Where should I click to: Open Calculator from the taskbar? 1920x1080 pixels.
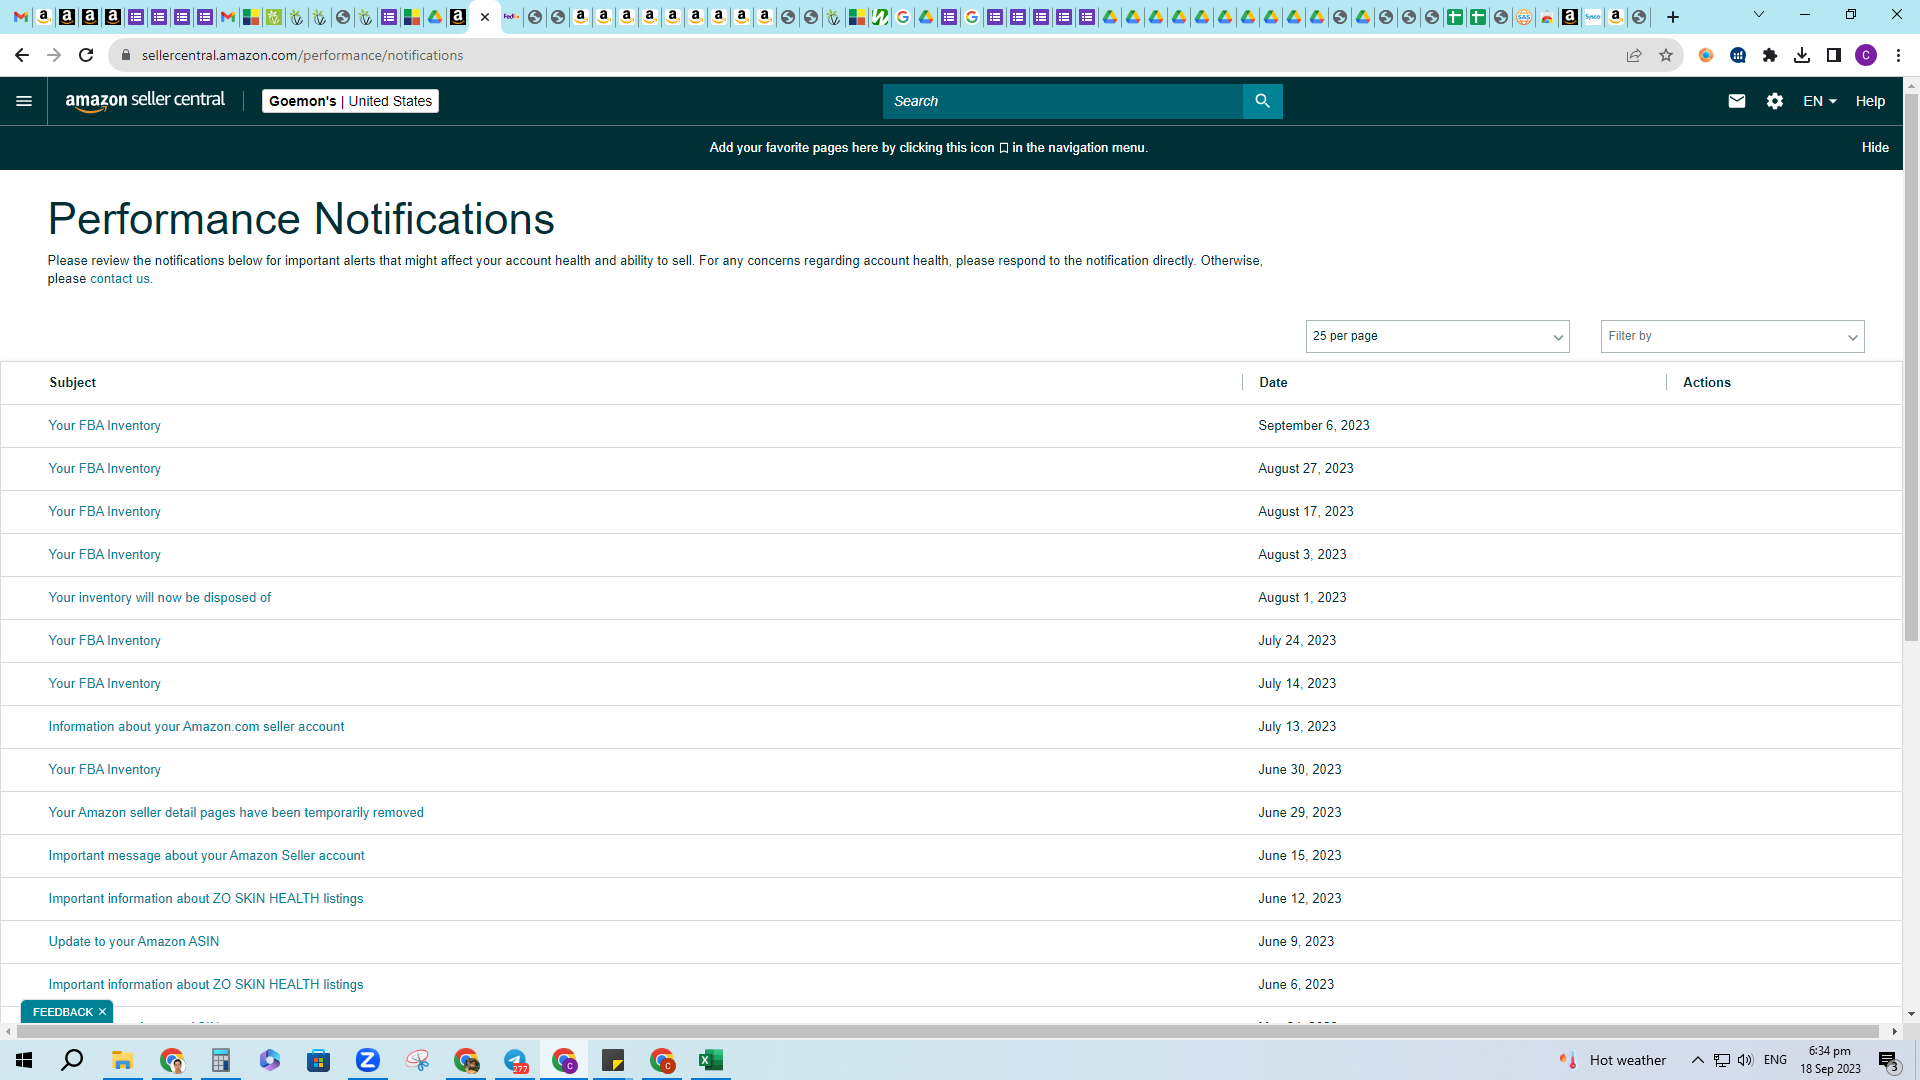pos(220,1060)
